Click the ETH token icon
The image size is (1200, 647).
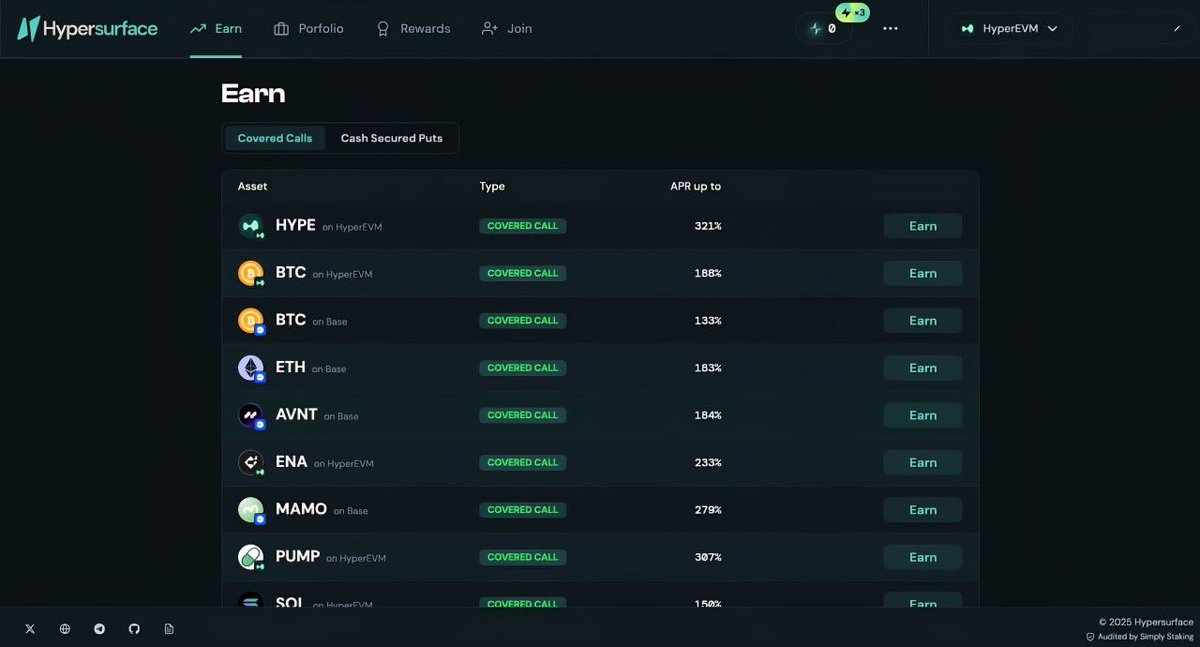click(251, 368)
